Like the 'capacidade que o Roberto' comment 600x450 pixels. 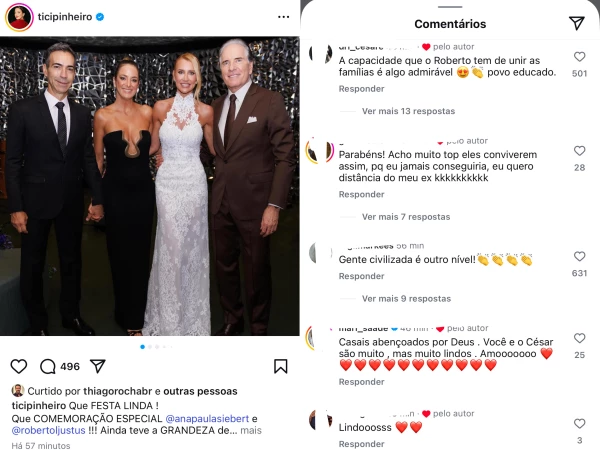[x=579, y=58]
